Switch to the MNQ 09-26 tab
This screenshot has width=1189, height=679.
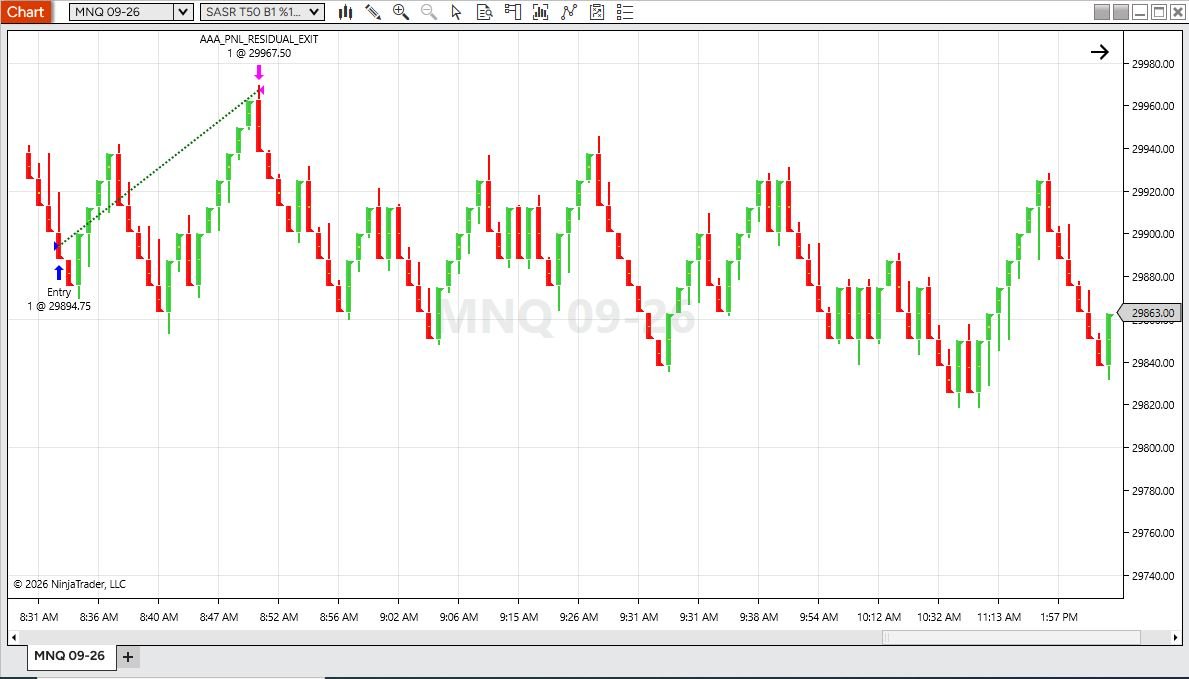pyautogui.click(x=70, y=656)
